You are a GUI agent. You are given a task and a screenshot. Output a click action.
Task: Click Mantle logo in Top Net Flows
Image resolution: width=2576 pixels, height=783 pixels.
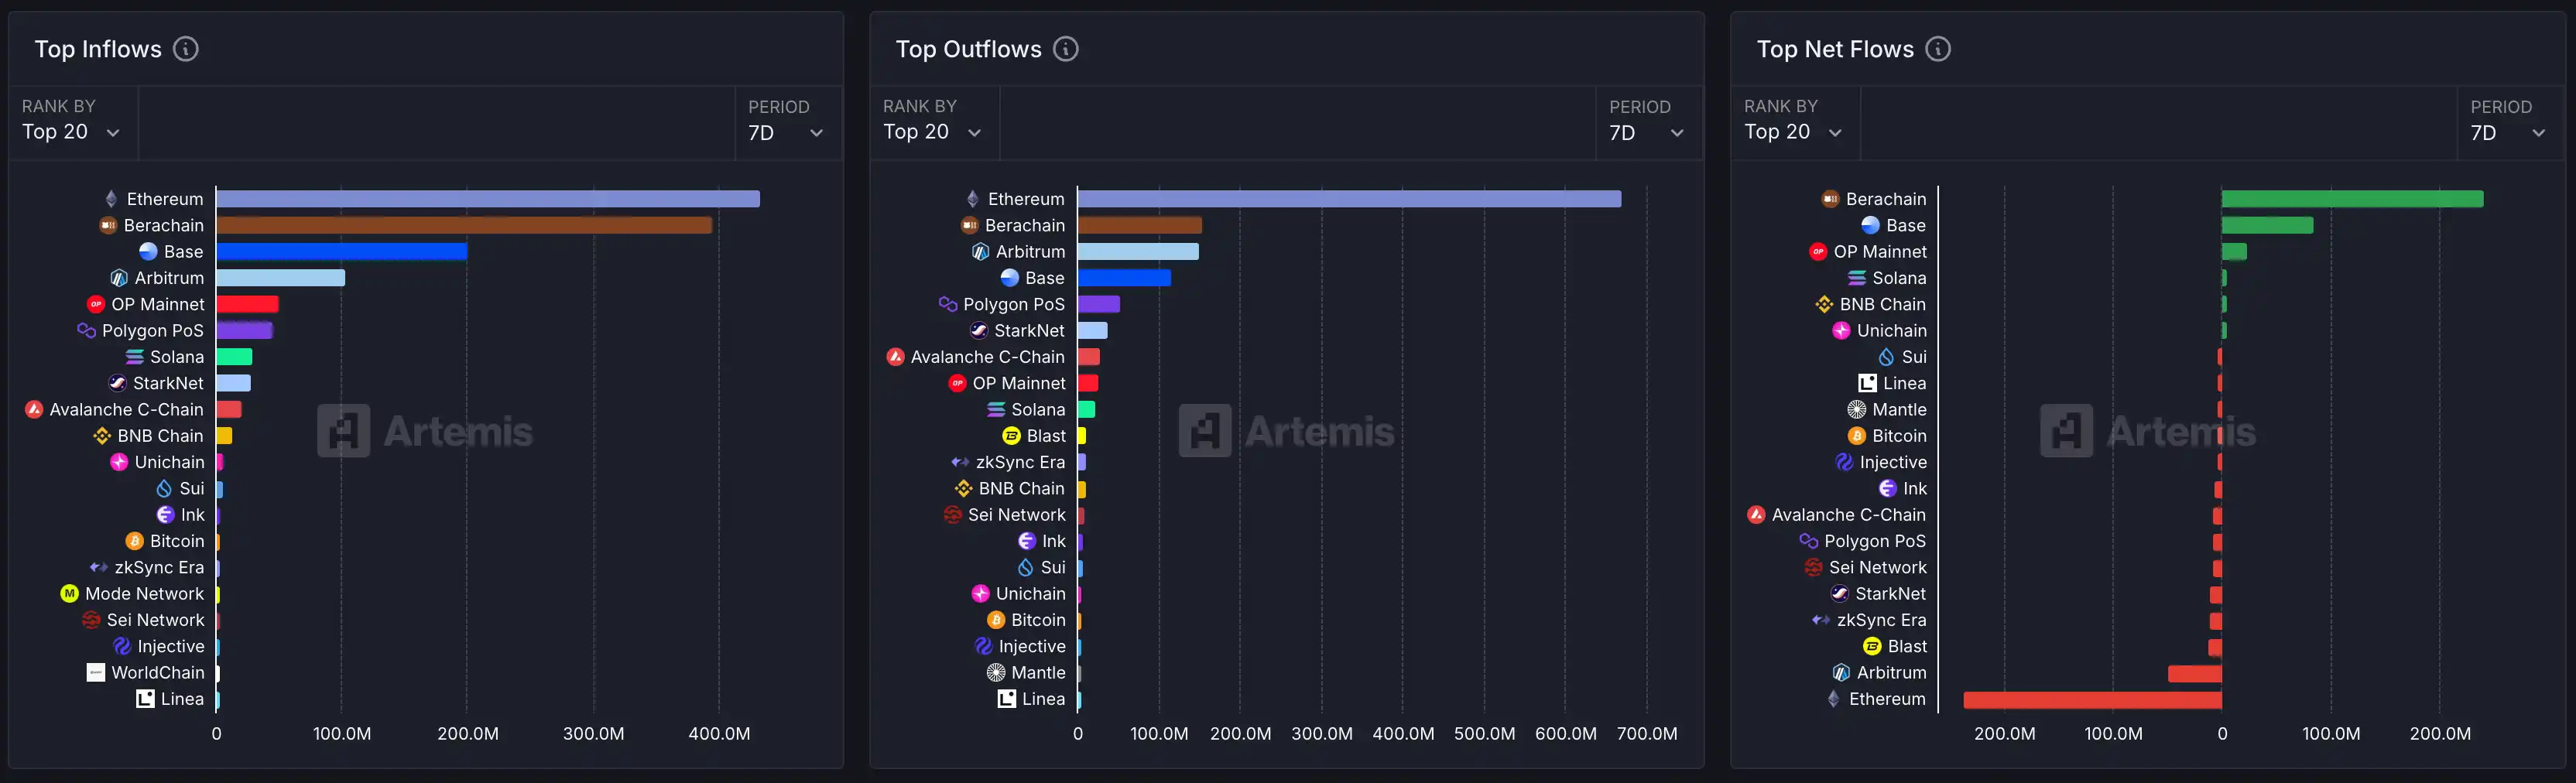click(x=1856, y=410)
